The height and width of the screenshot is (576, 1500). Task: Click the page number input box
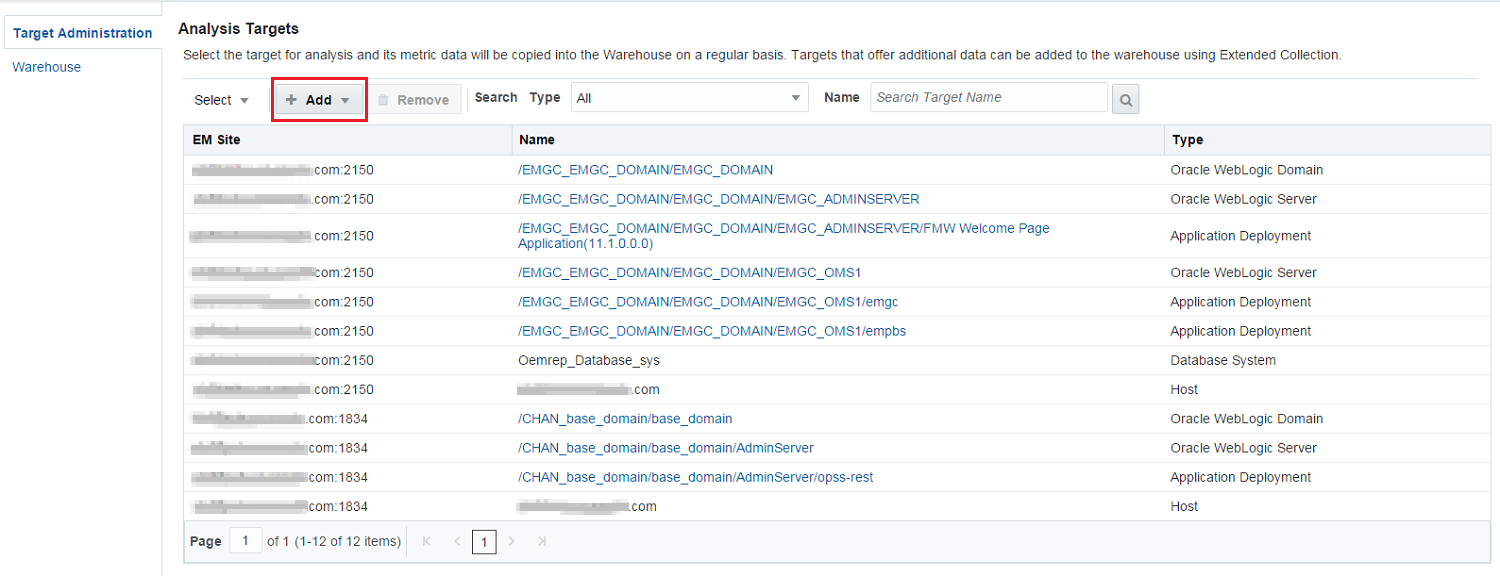tap(245, 541)
